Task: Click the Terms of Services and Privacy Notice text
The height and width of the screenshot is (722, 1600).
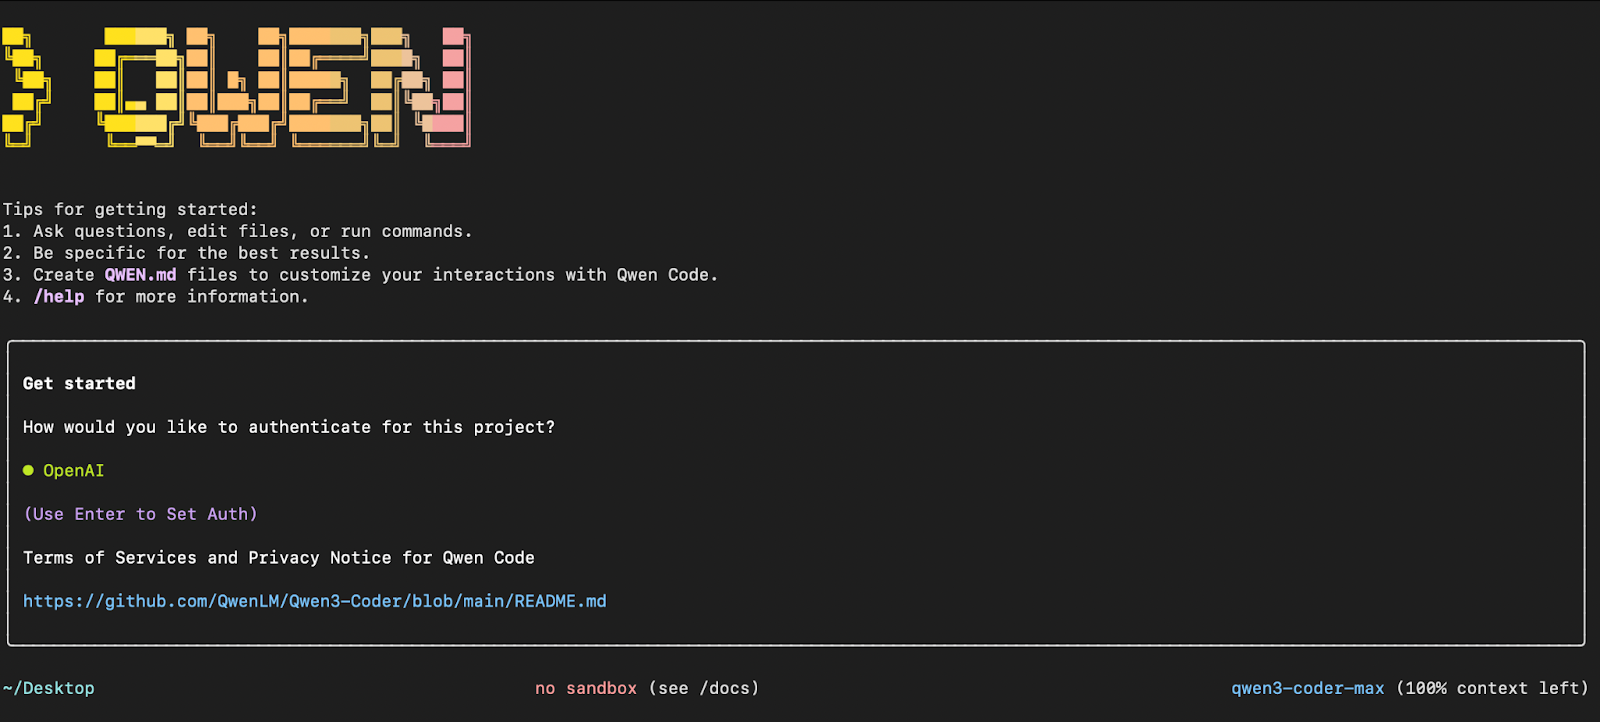Action: tap(279, 558)
